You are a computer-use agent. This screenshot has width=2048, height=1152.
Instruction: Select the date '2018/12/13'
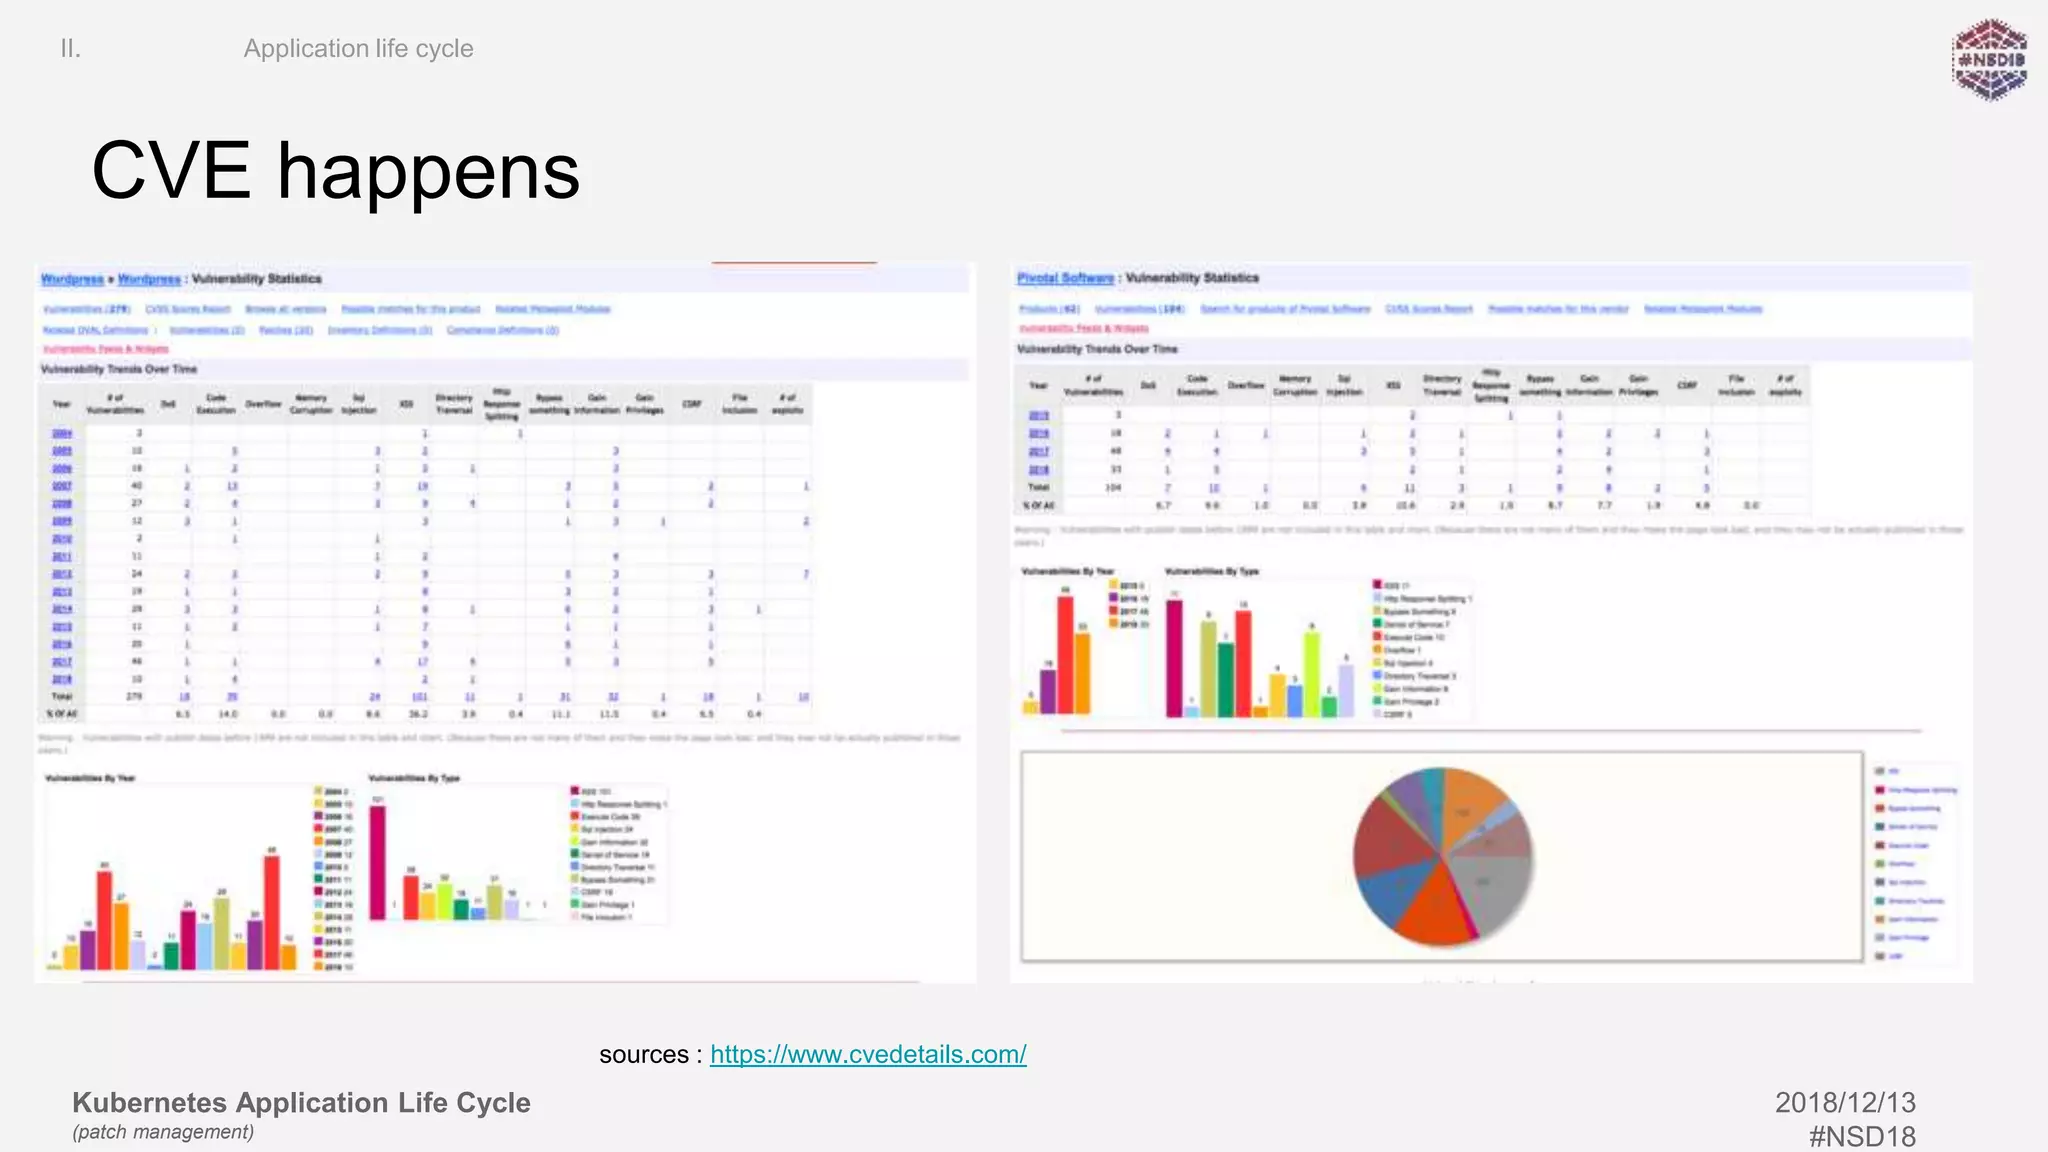coord(1845,1102)
